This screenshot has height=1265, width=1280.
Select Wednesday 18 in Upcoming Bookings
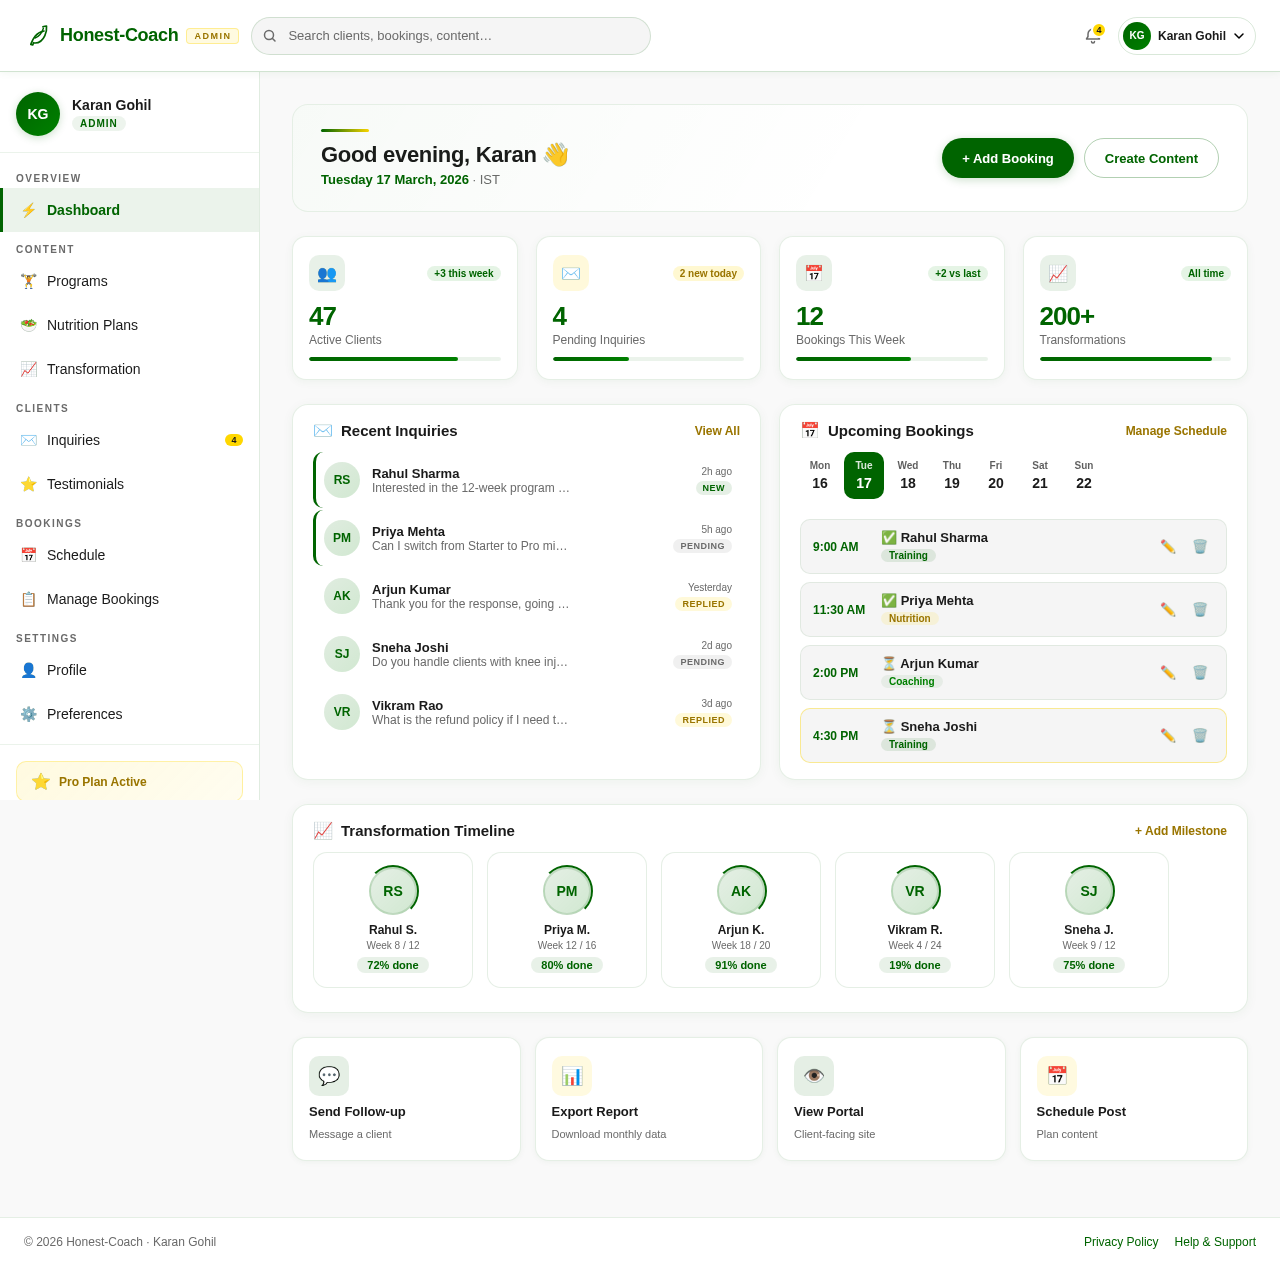click(x=907, y=472)
